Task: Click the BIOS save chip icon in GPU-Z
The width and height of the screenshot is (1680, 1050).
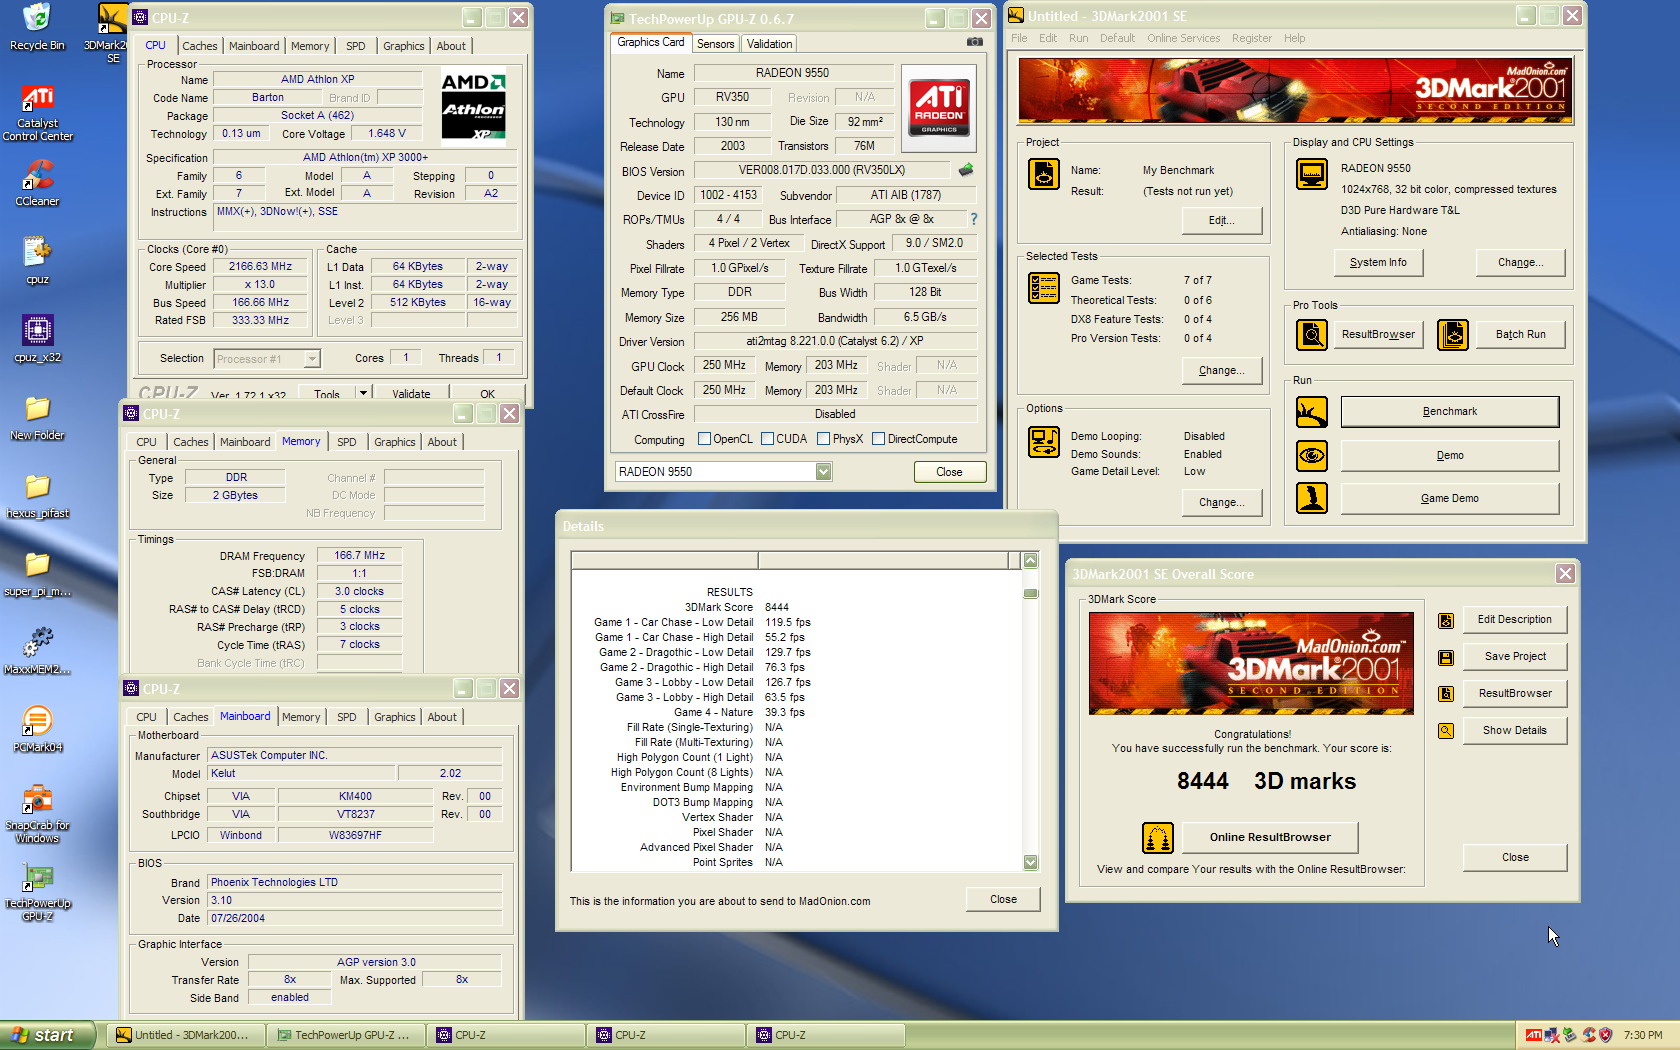Action: click(966, 170)
